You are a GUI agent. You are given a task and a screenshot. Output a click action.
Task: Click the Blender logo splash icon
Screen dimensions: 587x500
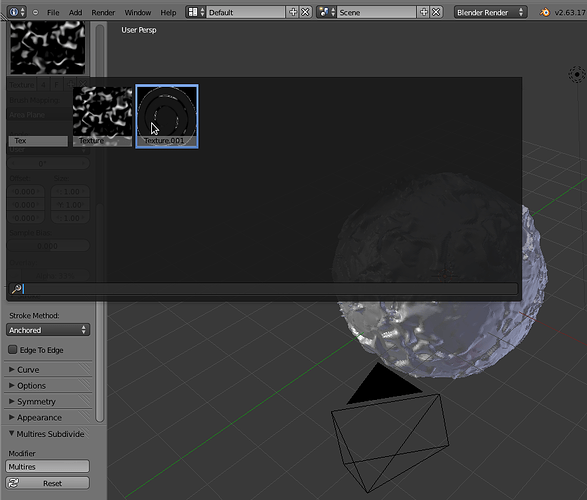coord(545,12)
